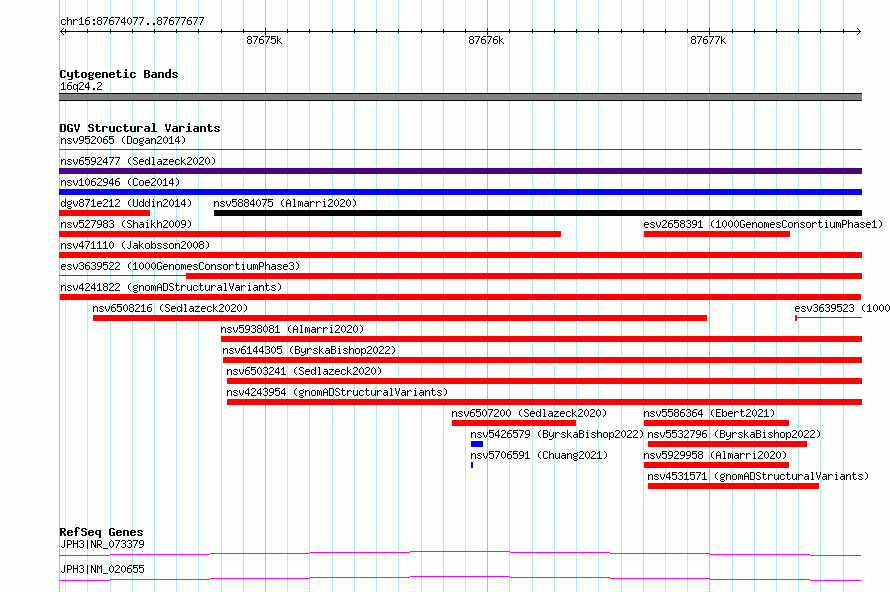Click the red bar under nsv6507200
Image resolution: width=890 pixels, height=592 pixels.
coord(514,423)
